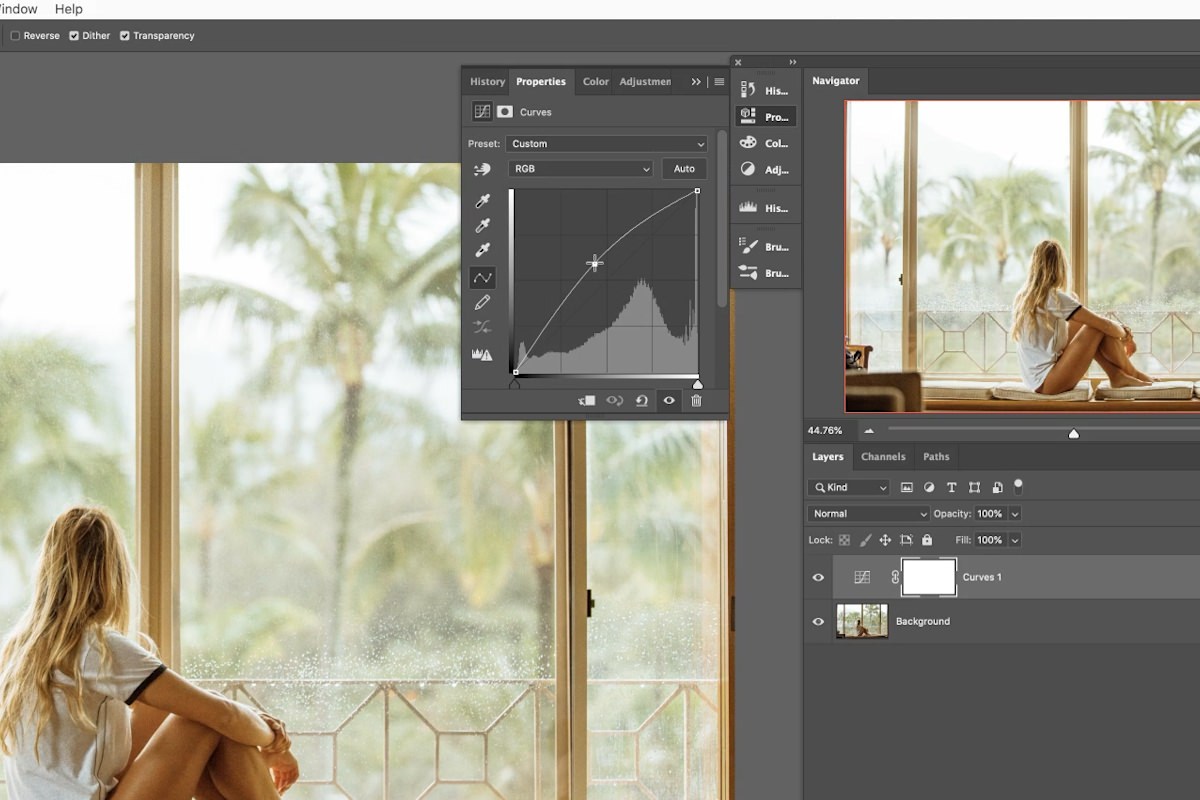Switch to the Paths tab
Viewport: 1200px width, 800px height.
coord(936,457)
